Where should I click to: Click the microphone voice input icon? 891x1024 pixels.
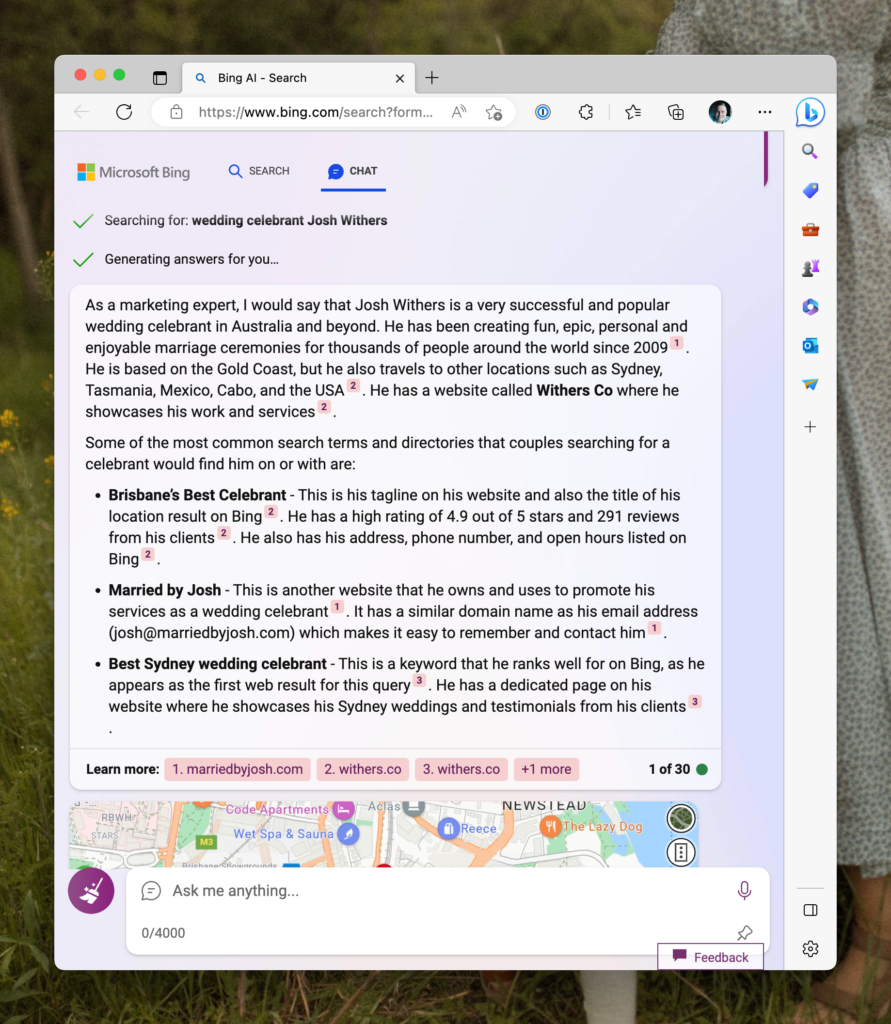[744, 890]
